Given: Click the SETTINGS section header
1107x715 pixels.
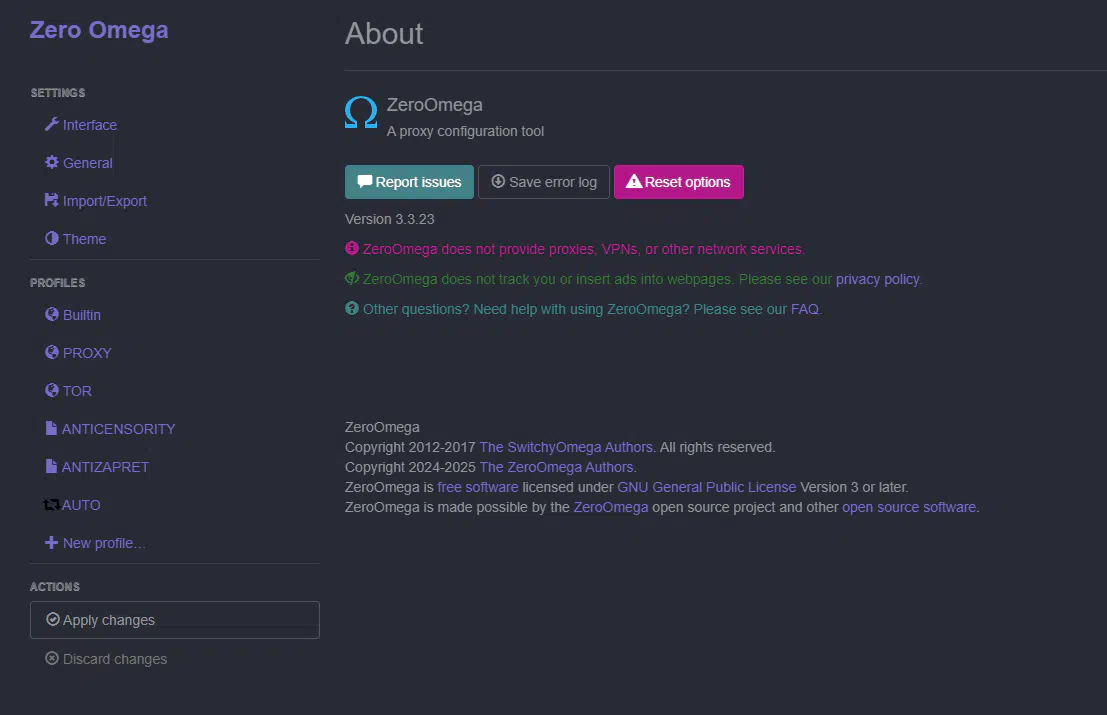Looking at the screenshot, I should (x=58, y=92).
